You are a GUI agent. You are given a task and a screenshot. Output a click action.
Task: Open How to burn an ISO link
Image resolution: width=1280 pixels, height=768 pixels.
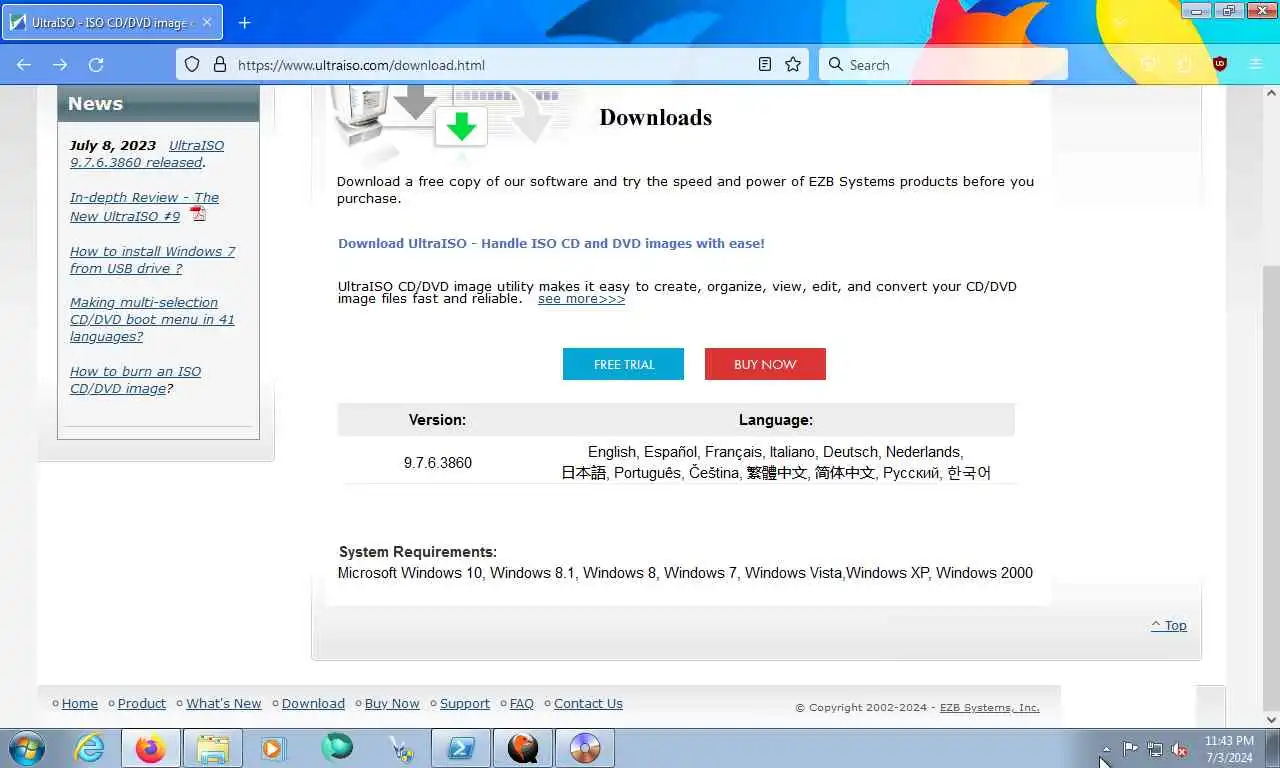(135, 380)
